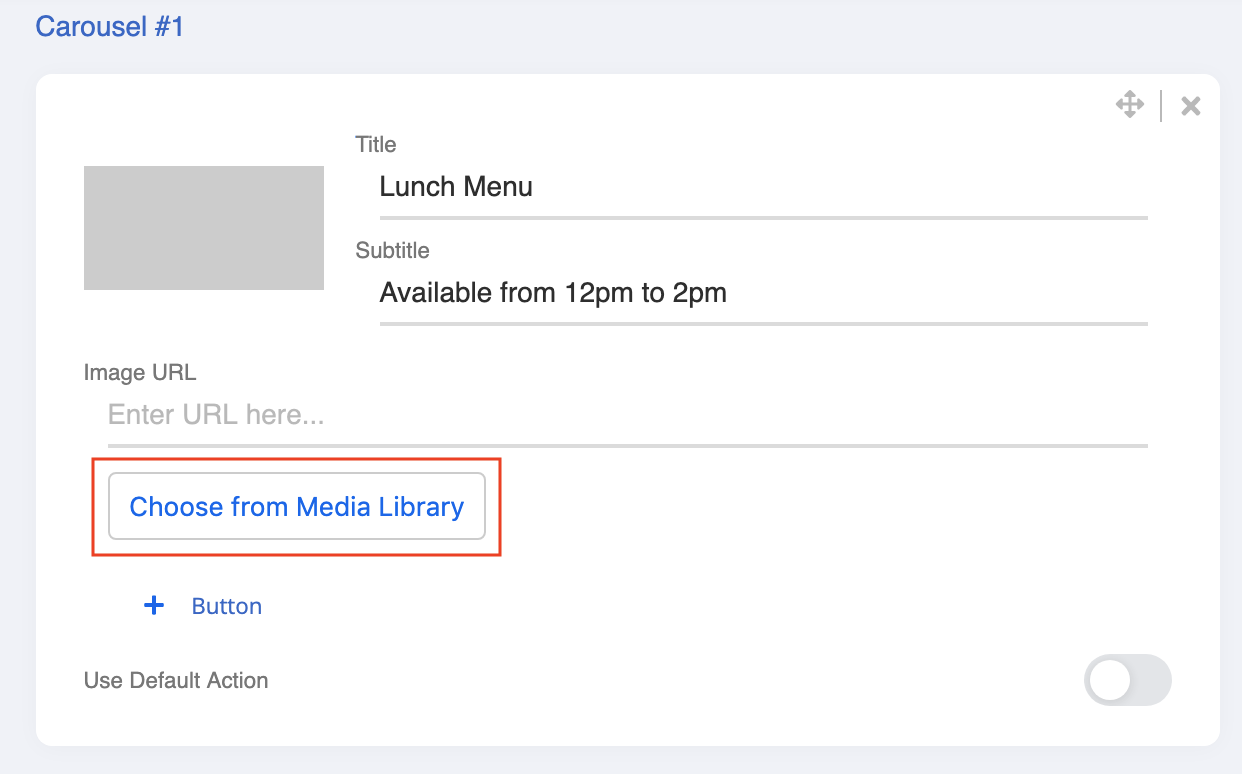Screen dimensions: 1242x774
Task: Toggle the Use Default Action switch
Action: point(1127,681)
